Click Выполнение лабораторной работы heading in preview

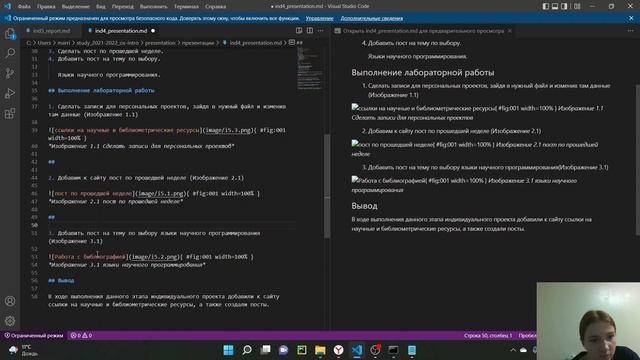tap(423, 73)
